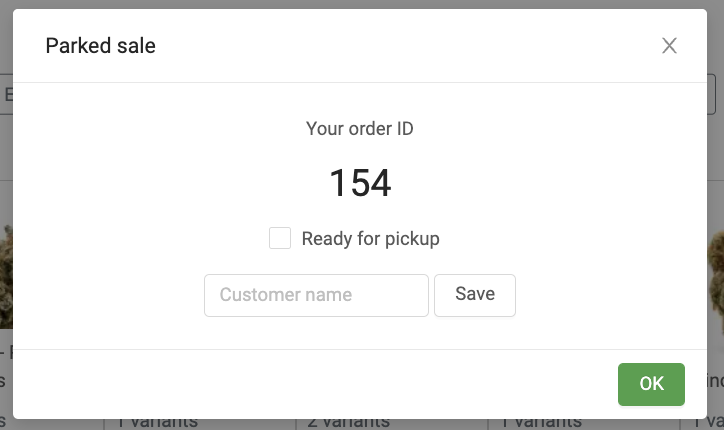Click empty footer area left of OK
The height and width of the screenshot is (430, 724).
click(x=300, y=384)
